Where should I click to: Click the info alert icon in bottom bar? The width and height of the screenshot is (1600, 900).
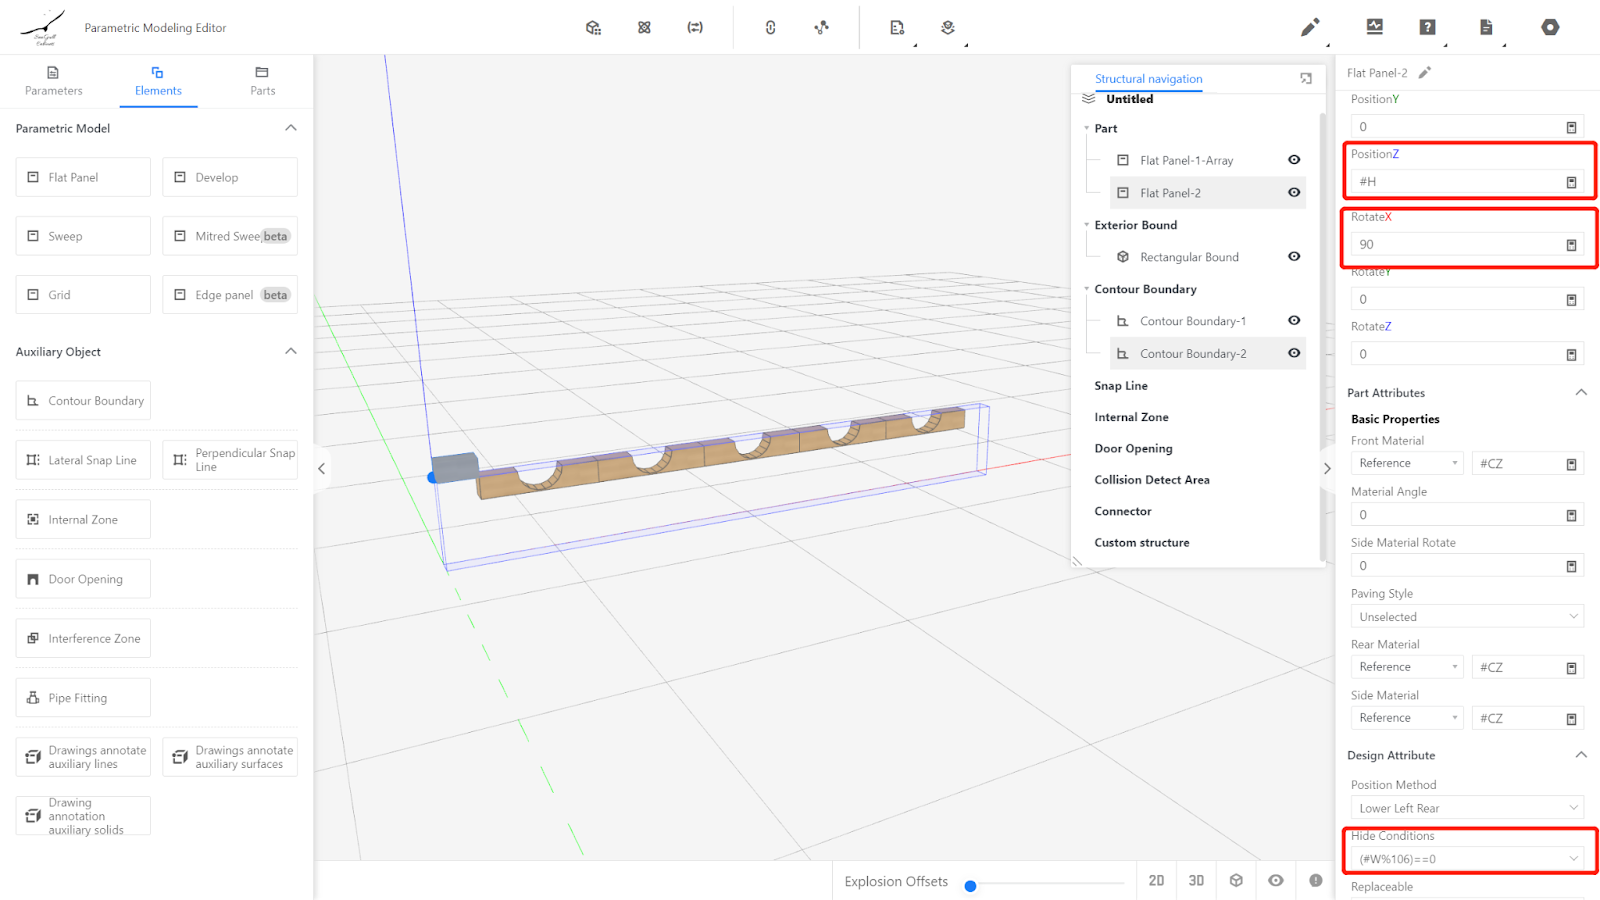[x=1316, y=880]
